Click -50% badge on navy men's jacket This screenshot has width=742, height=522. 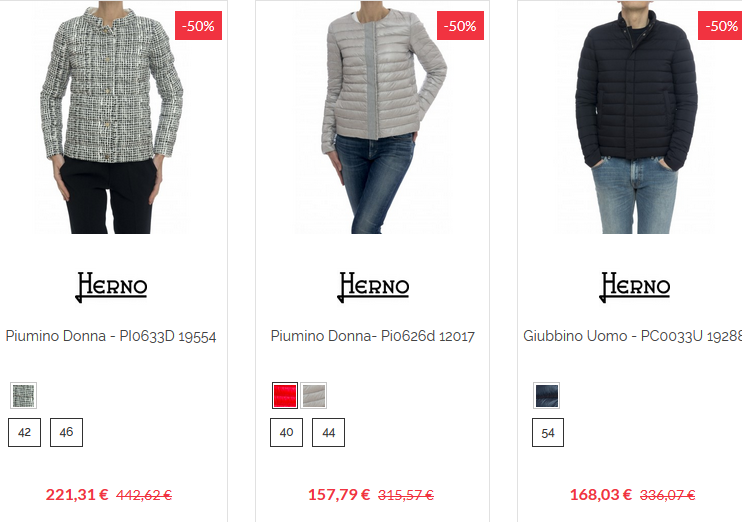coord(720,26)
